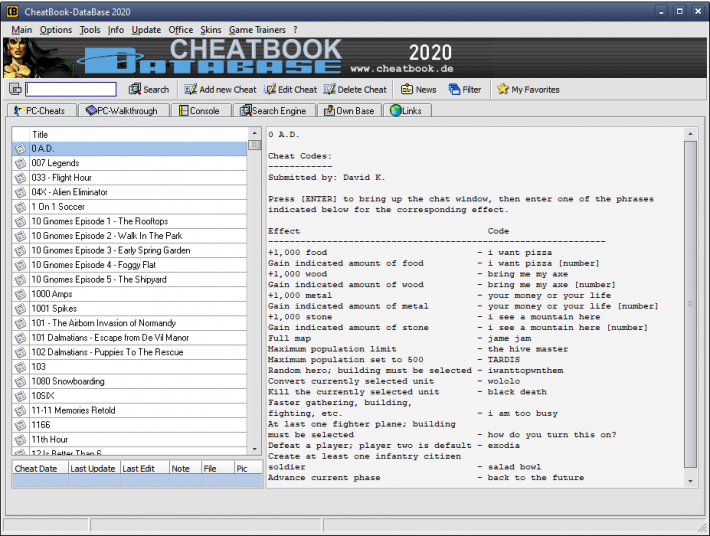
Task: Select the 0 A.D. game entry
Action: pyautogui.click(x=130, y=148)
